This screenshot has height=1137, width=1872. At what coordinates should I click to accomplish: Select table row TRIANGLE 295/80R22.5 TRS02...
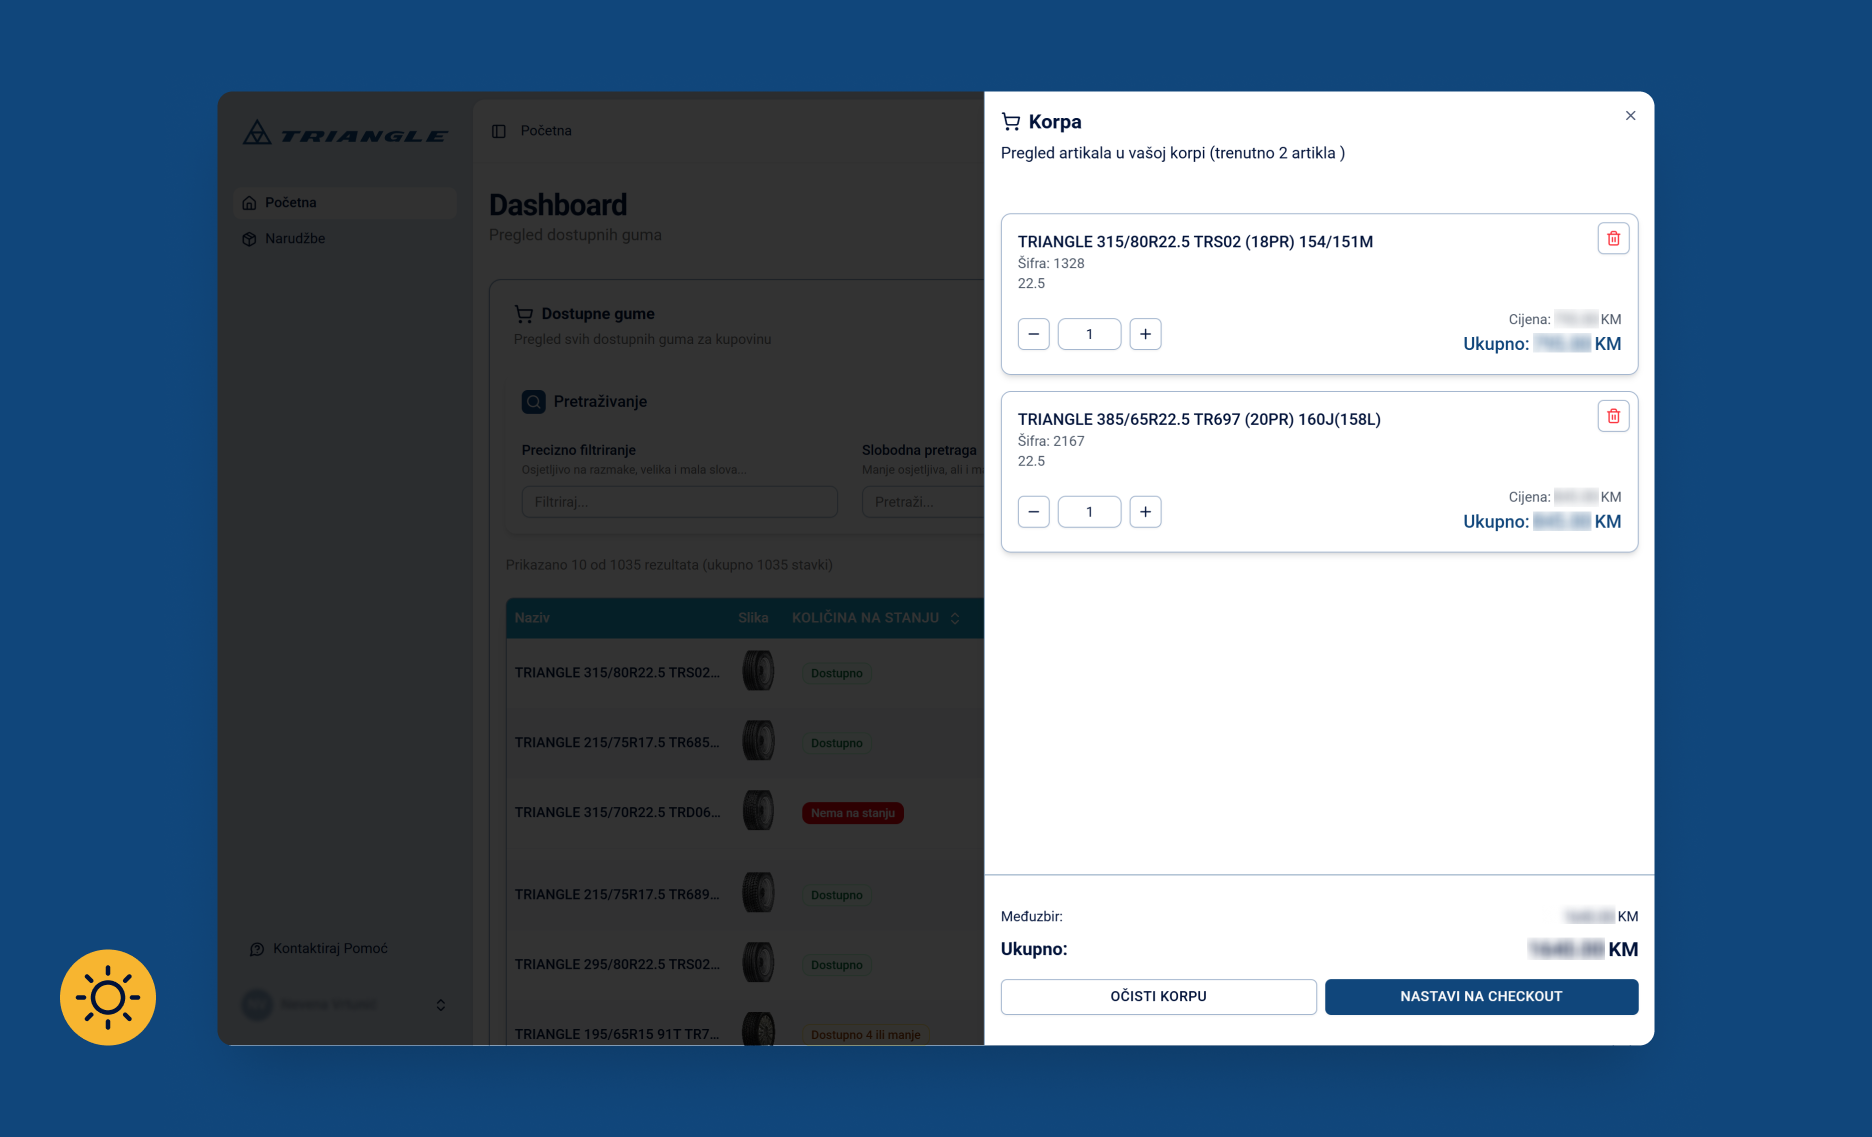click(x=745, y=965)
